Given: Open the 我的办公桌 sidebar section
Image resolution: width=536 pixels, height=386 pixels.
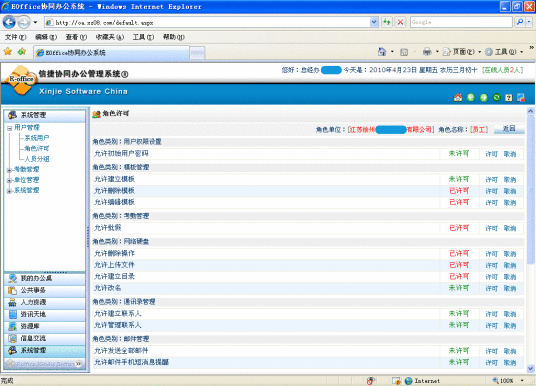Looking at the screenshot, I should 45,278.
